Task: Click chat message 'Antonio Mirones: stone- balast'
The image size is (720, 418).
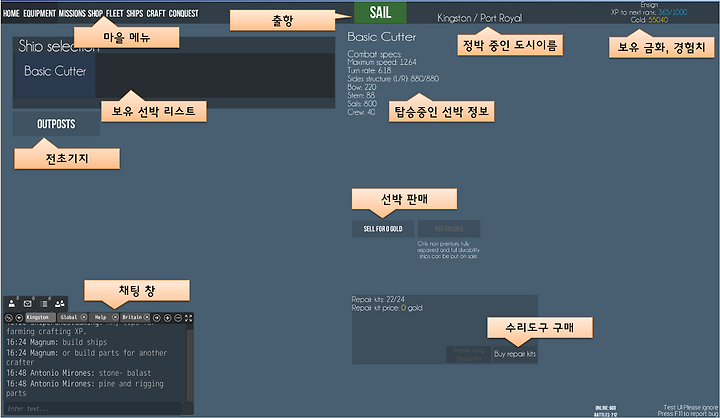Action: [79, 373]
